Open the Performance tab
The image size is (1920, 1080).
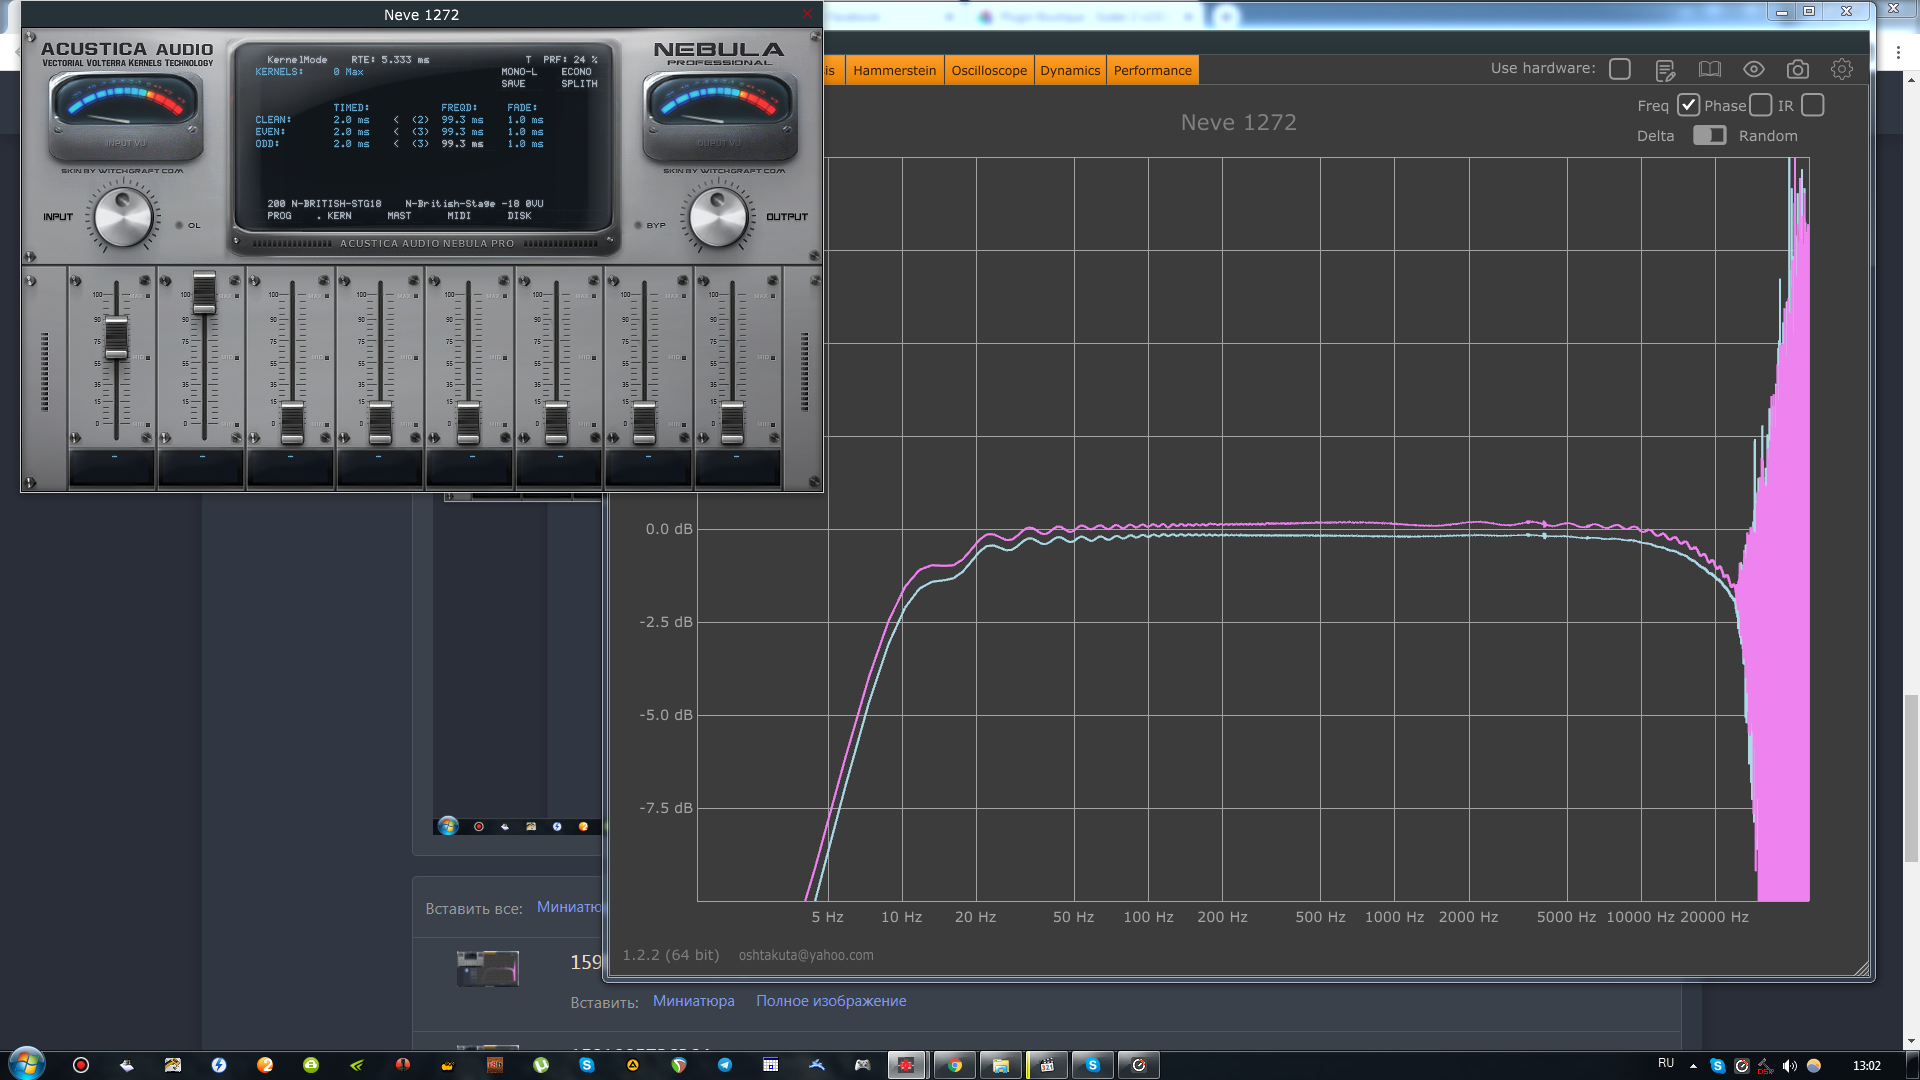tap(1152, 70)
